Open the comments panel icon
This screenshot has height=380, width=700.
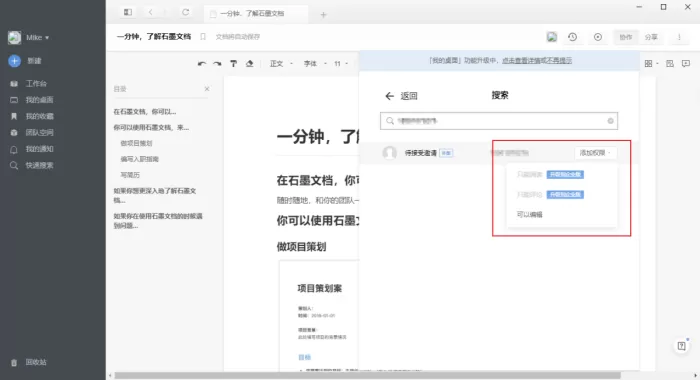(x=686, y=64)
